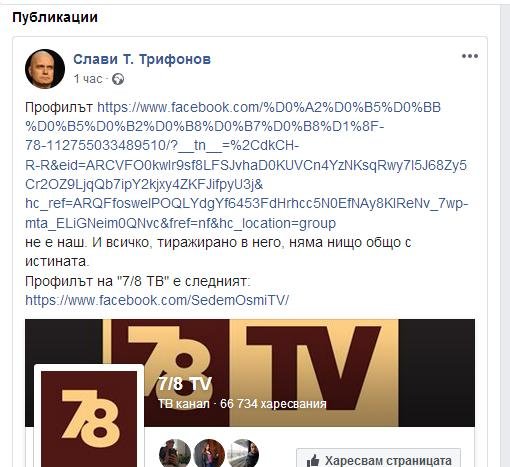Screen dimensions: 510x467
Task: Click the 7/8 page square logo
Action: click(89, 419)
